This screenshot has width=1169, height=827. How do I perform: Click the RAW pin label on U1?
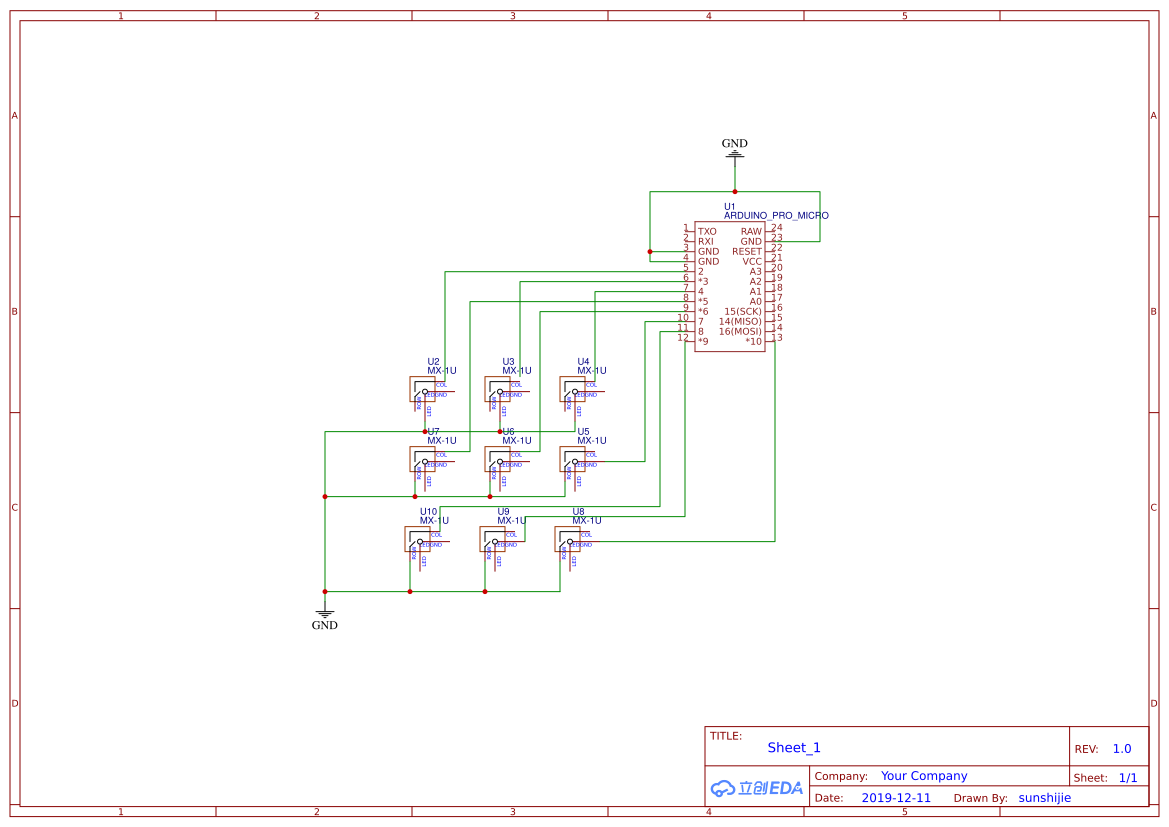tap(752, 232)
